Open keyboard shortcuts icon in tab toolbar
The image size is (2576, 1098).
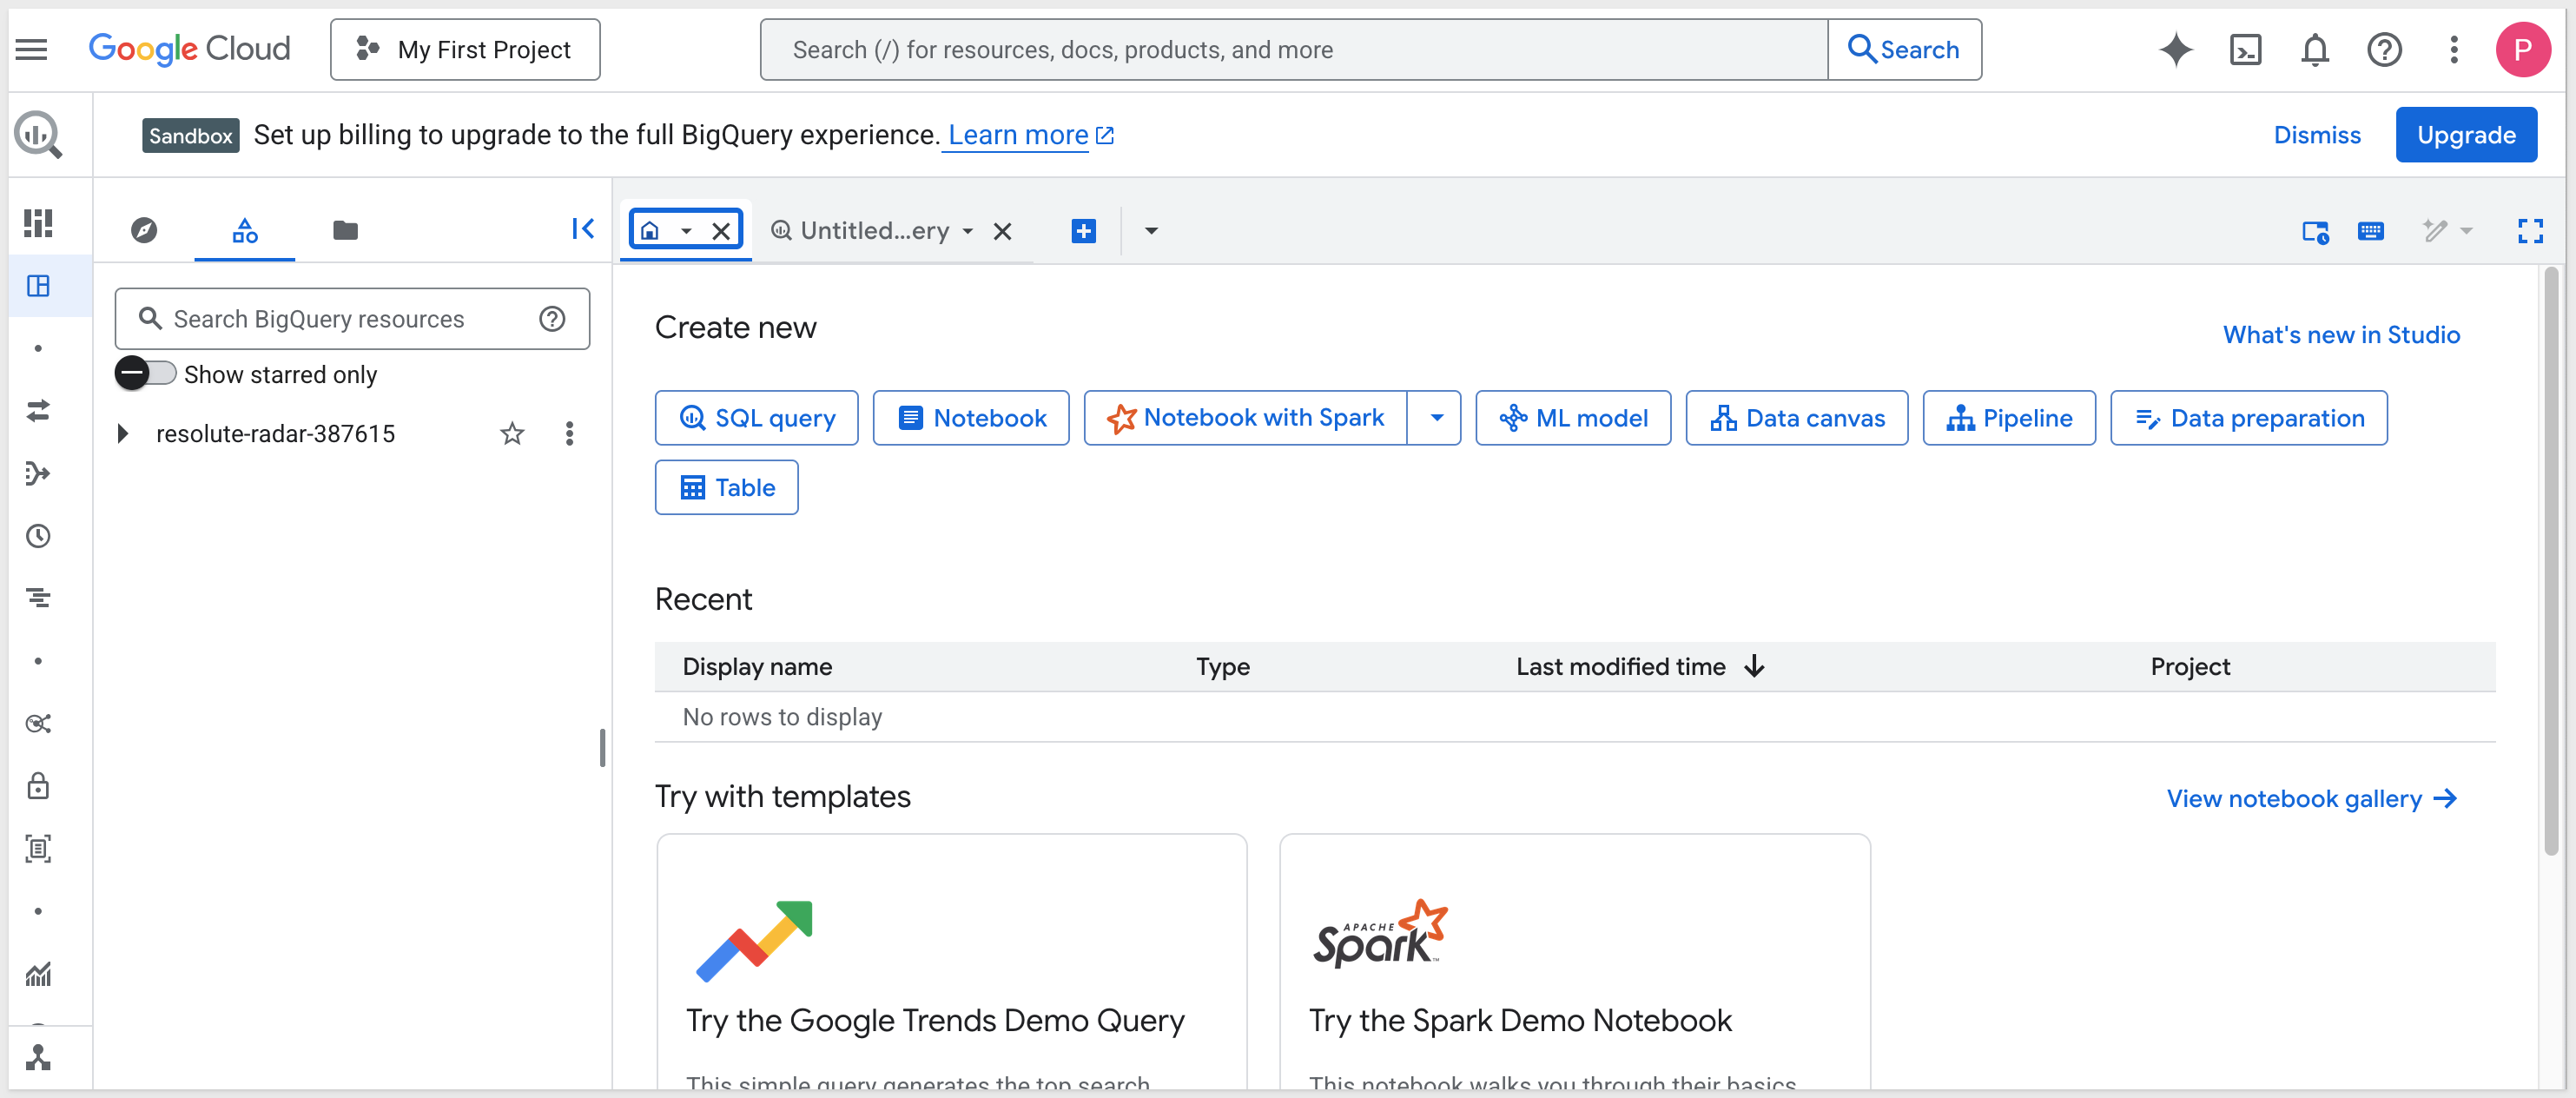pyautogui.click(x=2370, y=232)
